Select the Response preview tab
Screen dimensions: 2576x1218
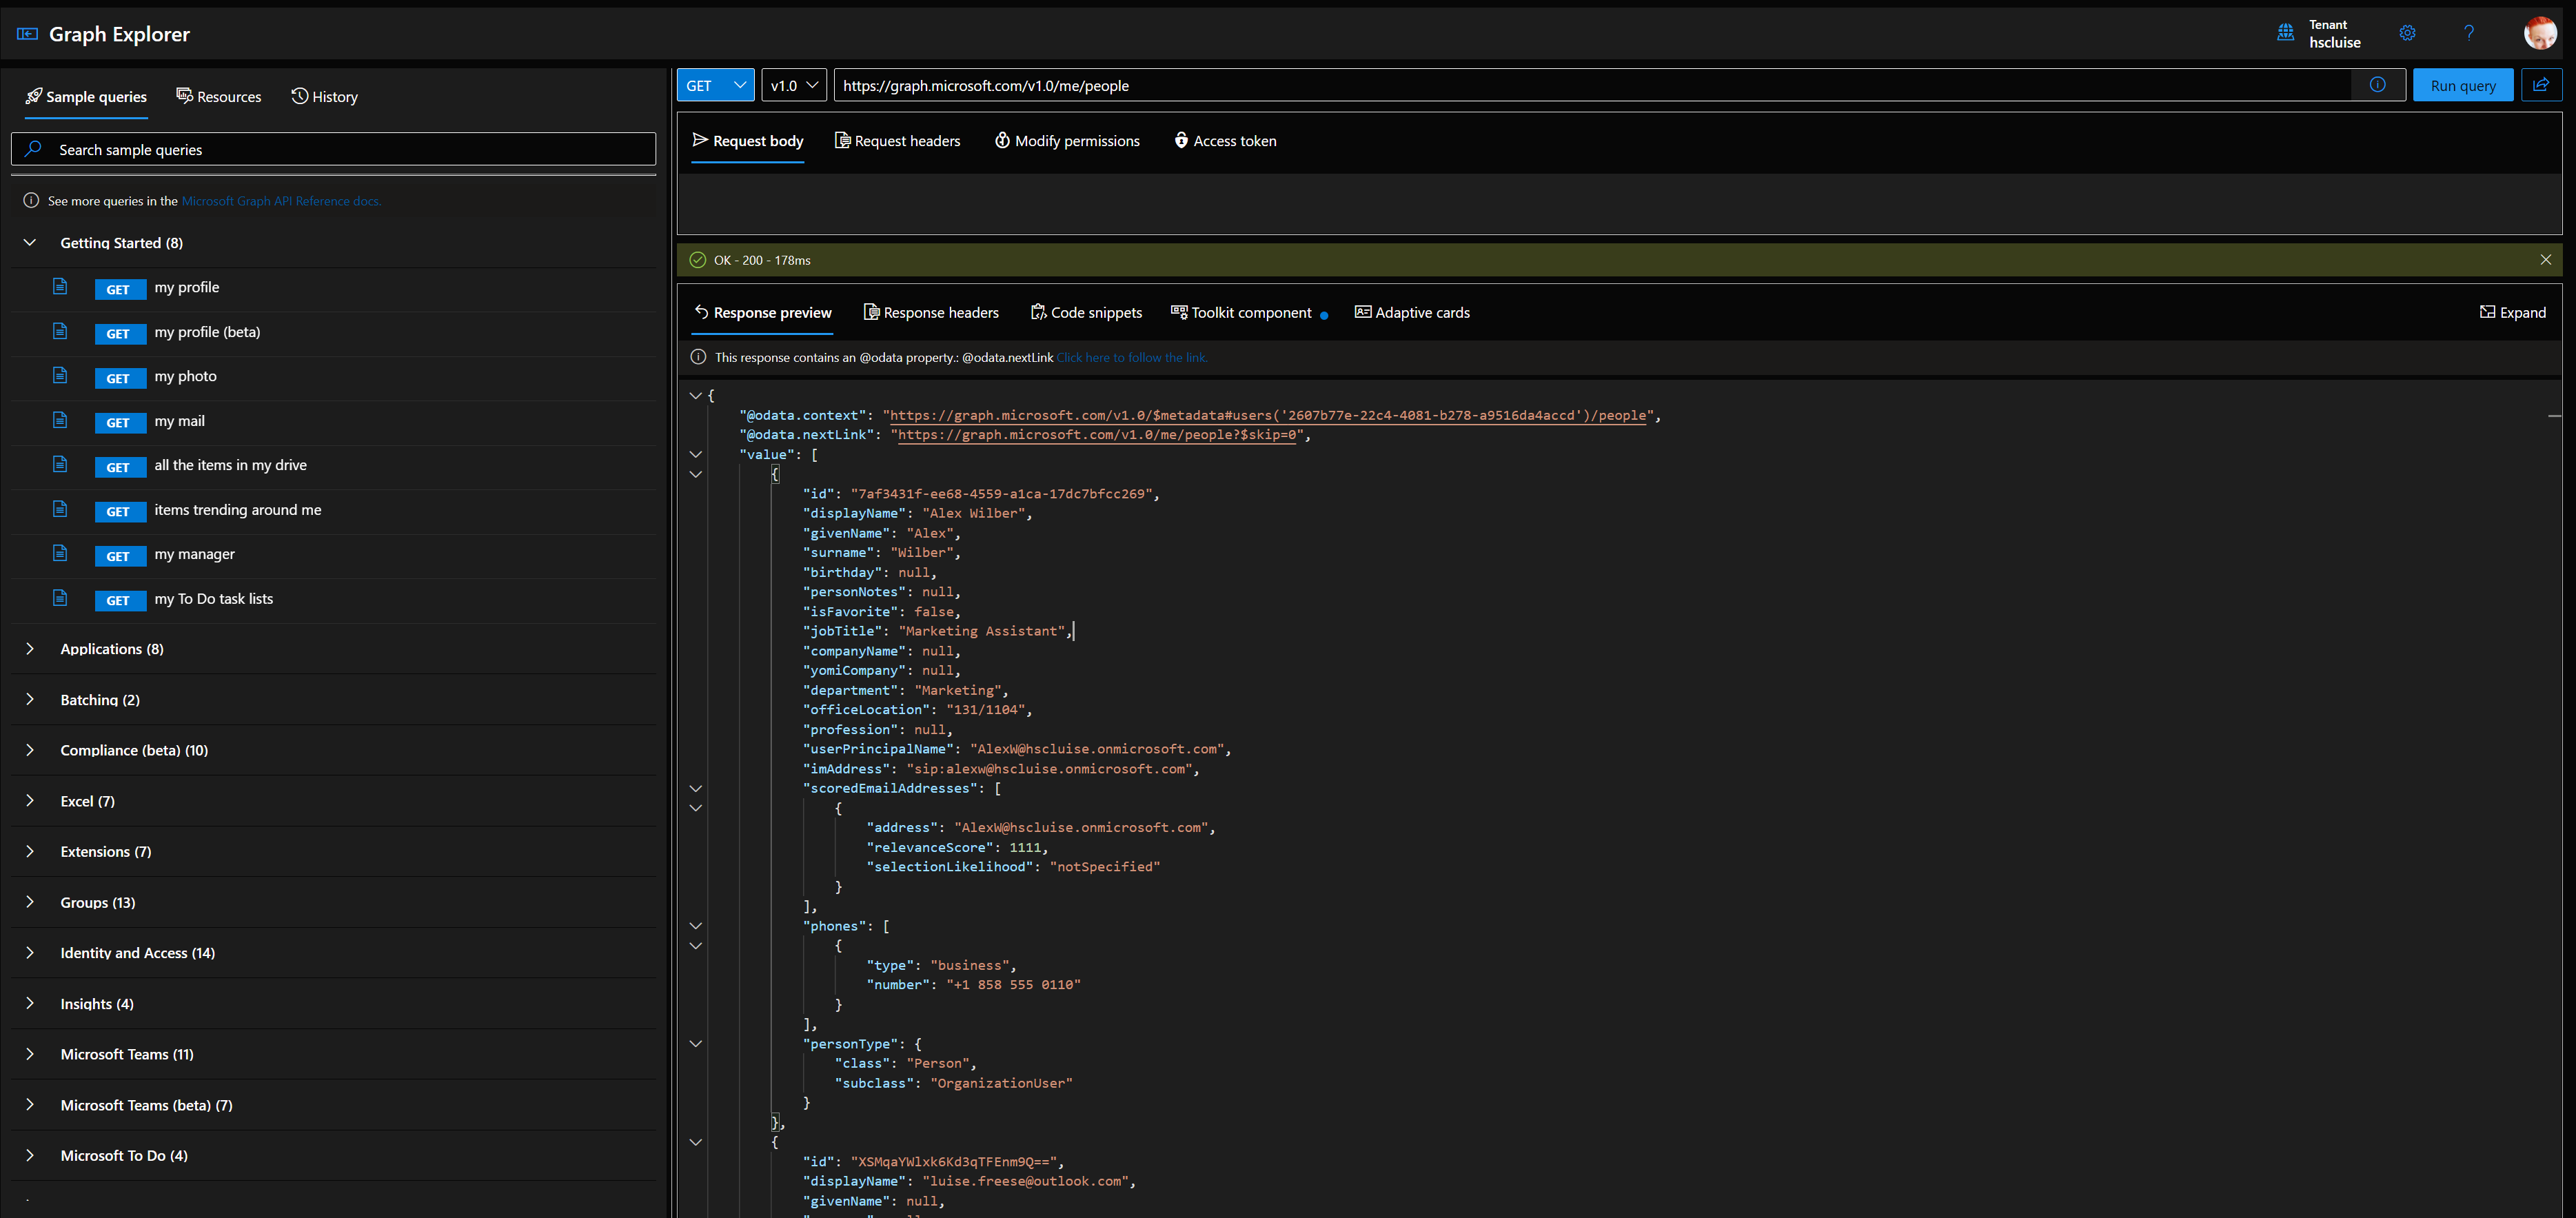click(763, 313)
